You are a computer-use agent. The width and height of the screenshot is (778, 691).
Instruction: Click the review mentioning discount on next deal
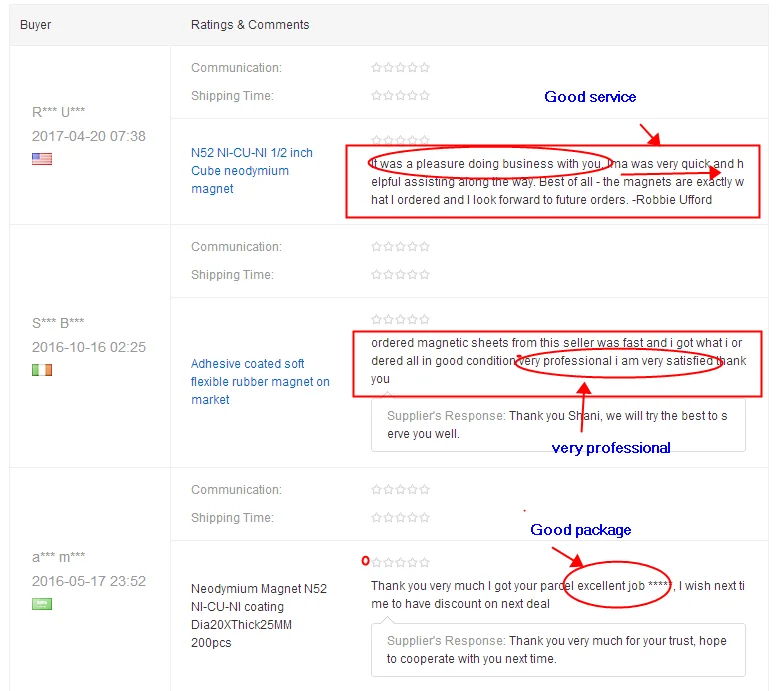pos(558,595)
